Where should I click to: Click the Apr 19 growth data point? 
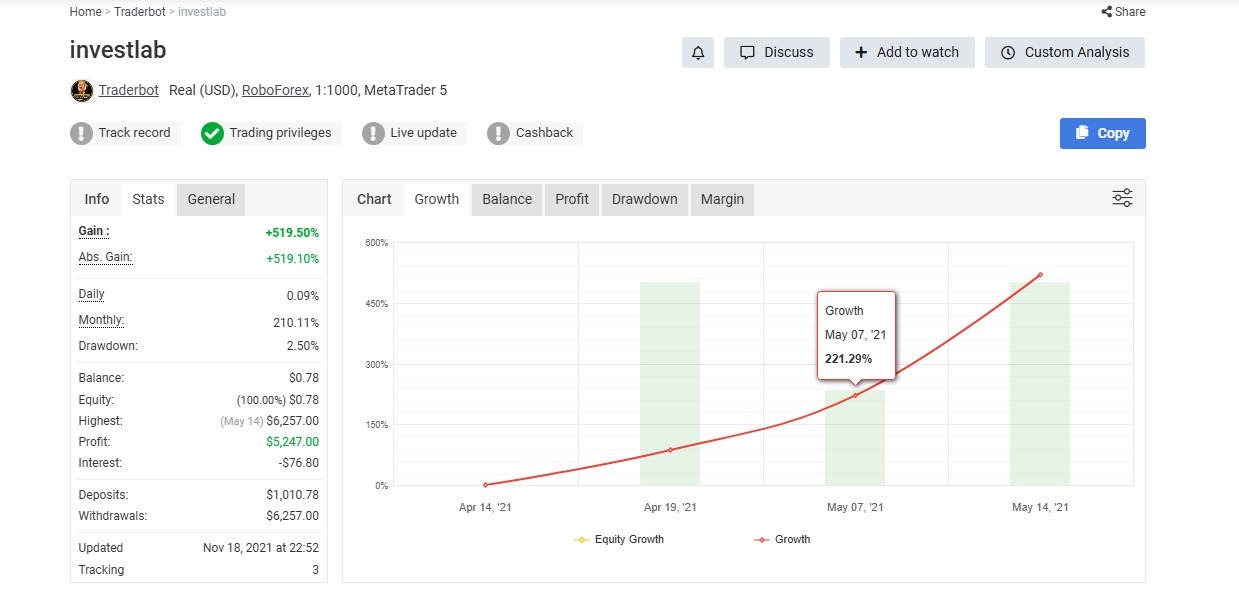[x=670, y=450]
